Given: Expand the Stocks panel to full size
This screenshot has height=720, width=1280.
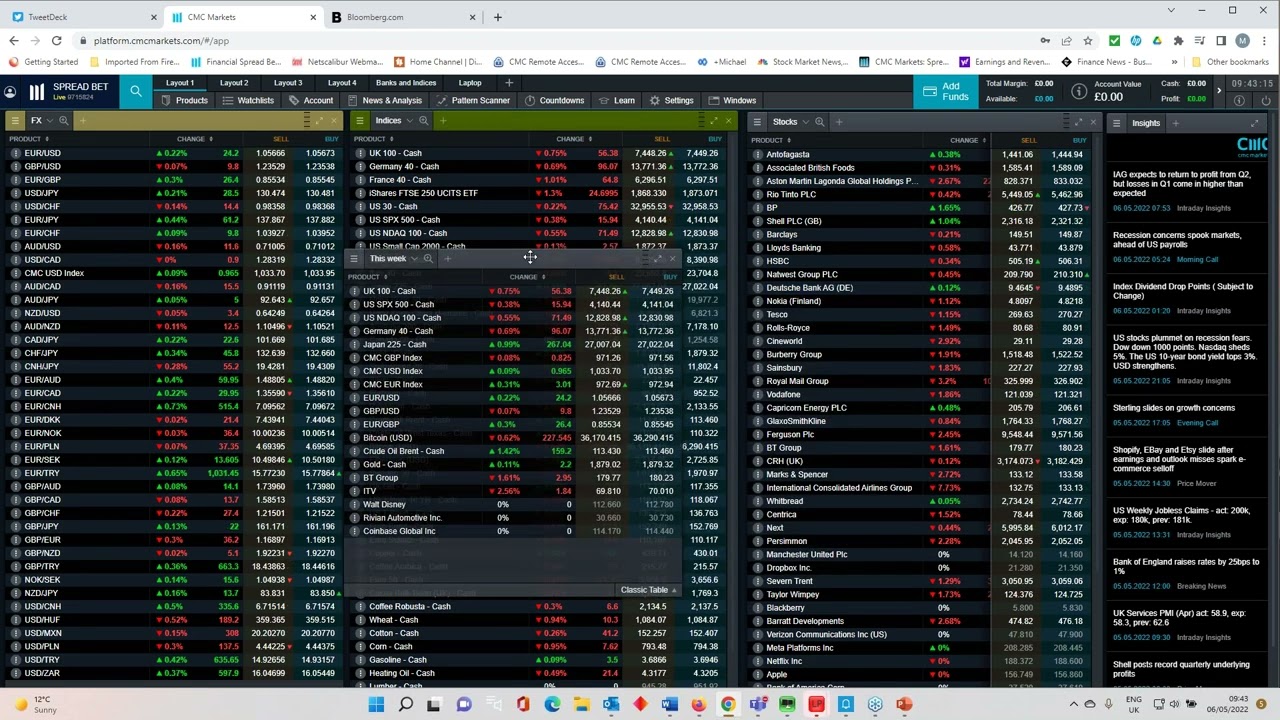Looking at the screenshot, I should click(1076, 122).
